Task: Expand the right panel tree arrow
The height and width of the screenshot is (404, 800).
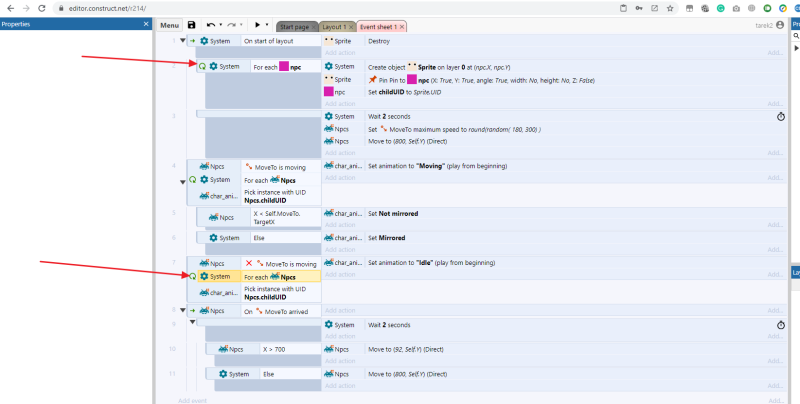Action: pyautogui.click(x=796, y=48)
